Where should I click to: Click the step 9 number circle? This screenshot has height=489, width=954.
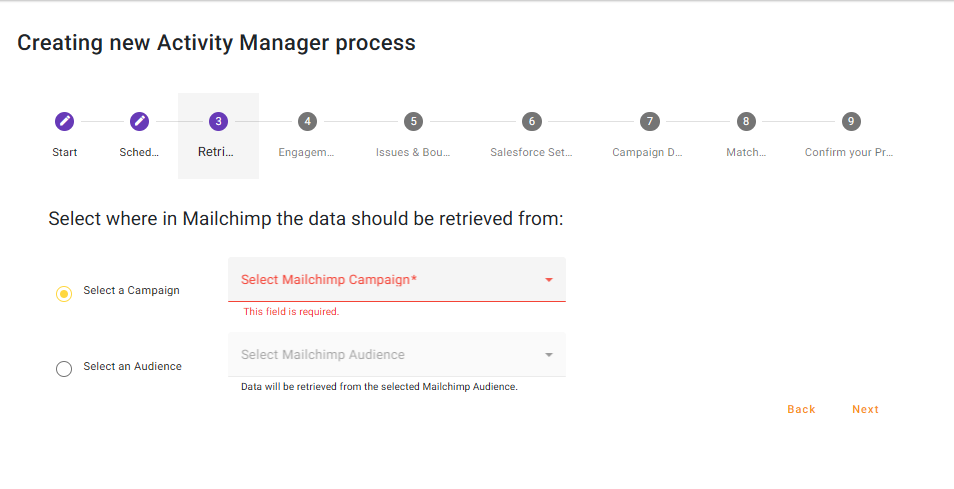coord(850,121)
